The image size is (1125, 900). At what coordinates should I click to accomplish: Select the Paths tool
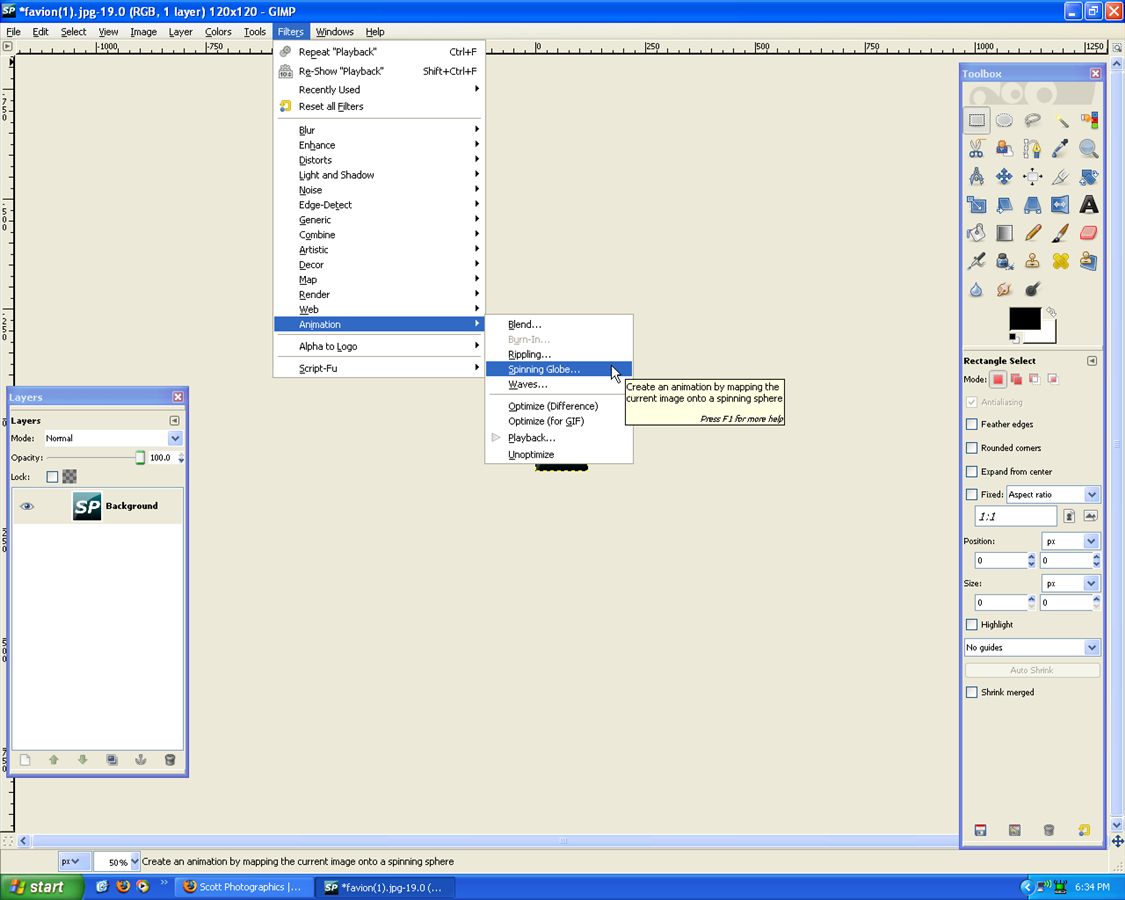click(1032, 149)
